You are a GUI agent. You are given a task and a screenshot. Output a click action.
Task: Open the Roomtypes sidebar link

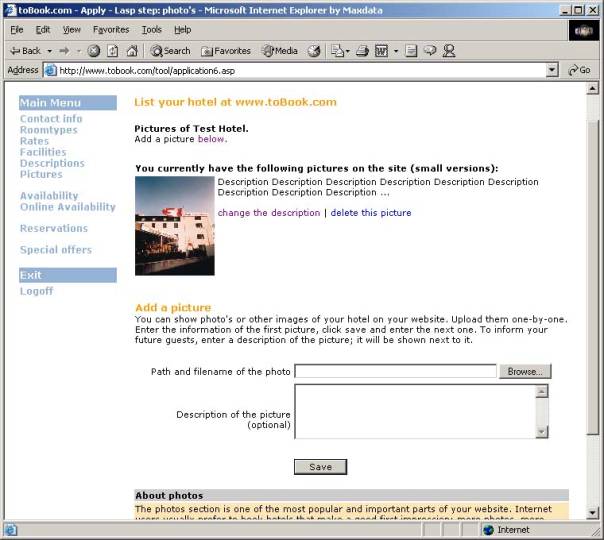click(x=48, y=130)
